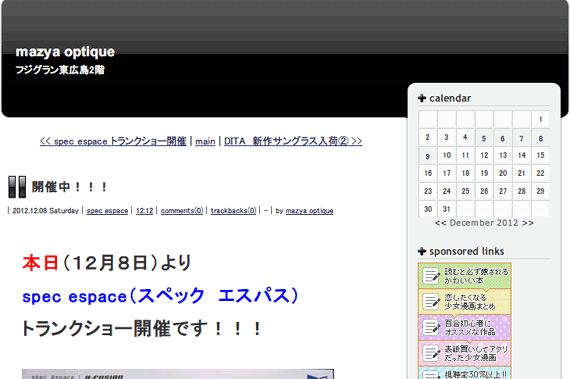The image size is (570, 379).
Task: Click the note icon on 表紙買い banner
Action: pyautogui.click(x=431, y=353)
